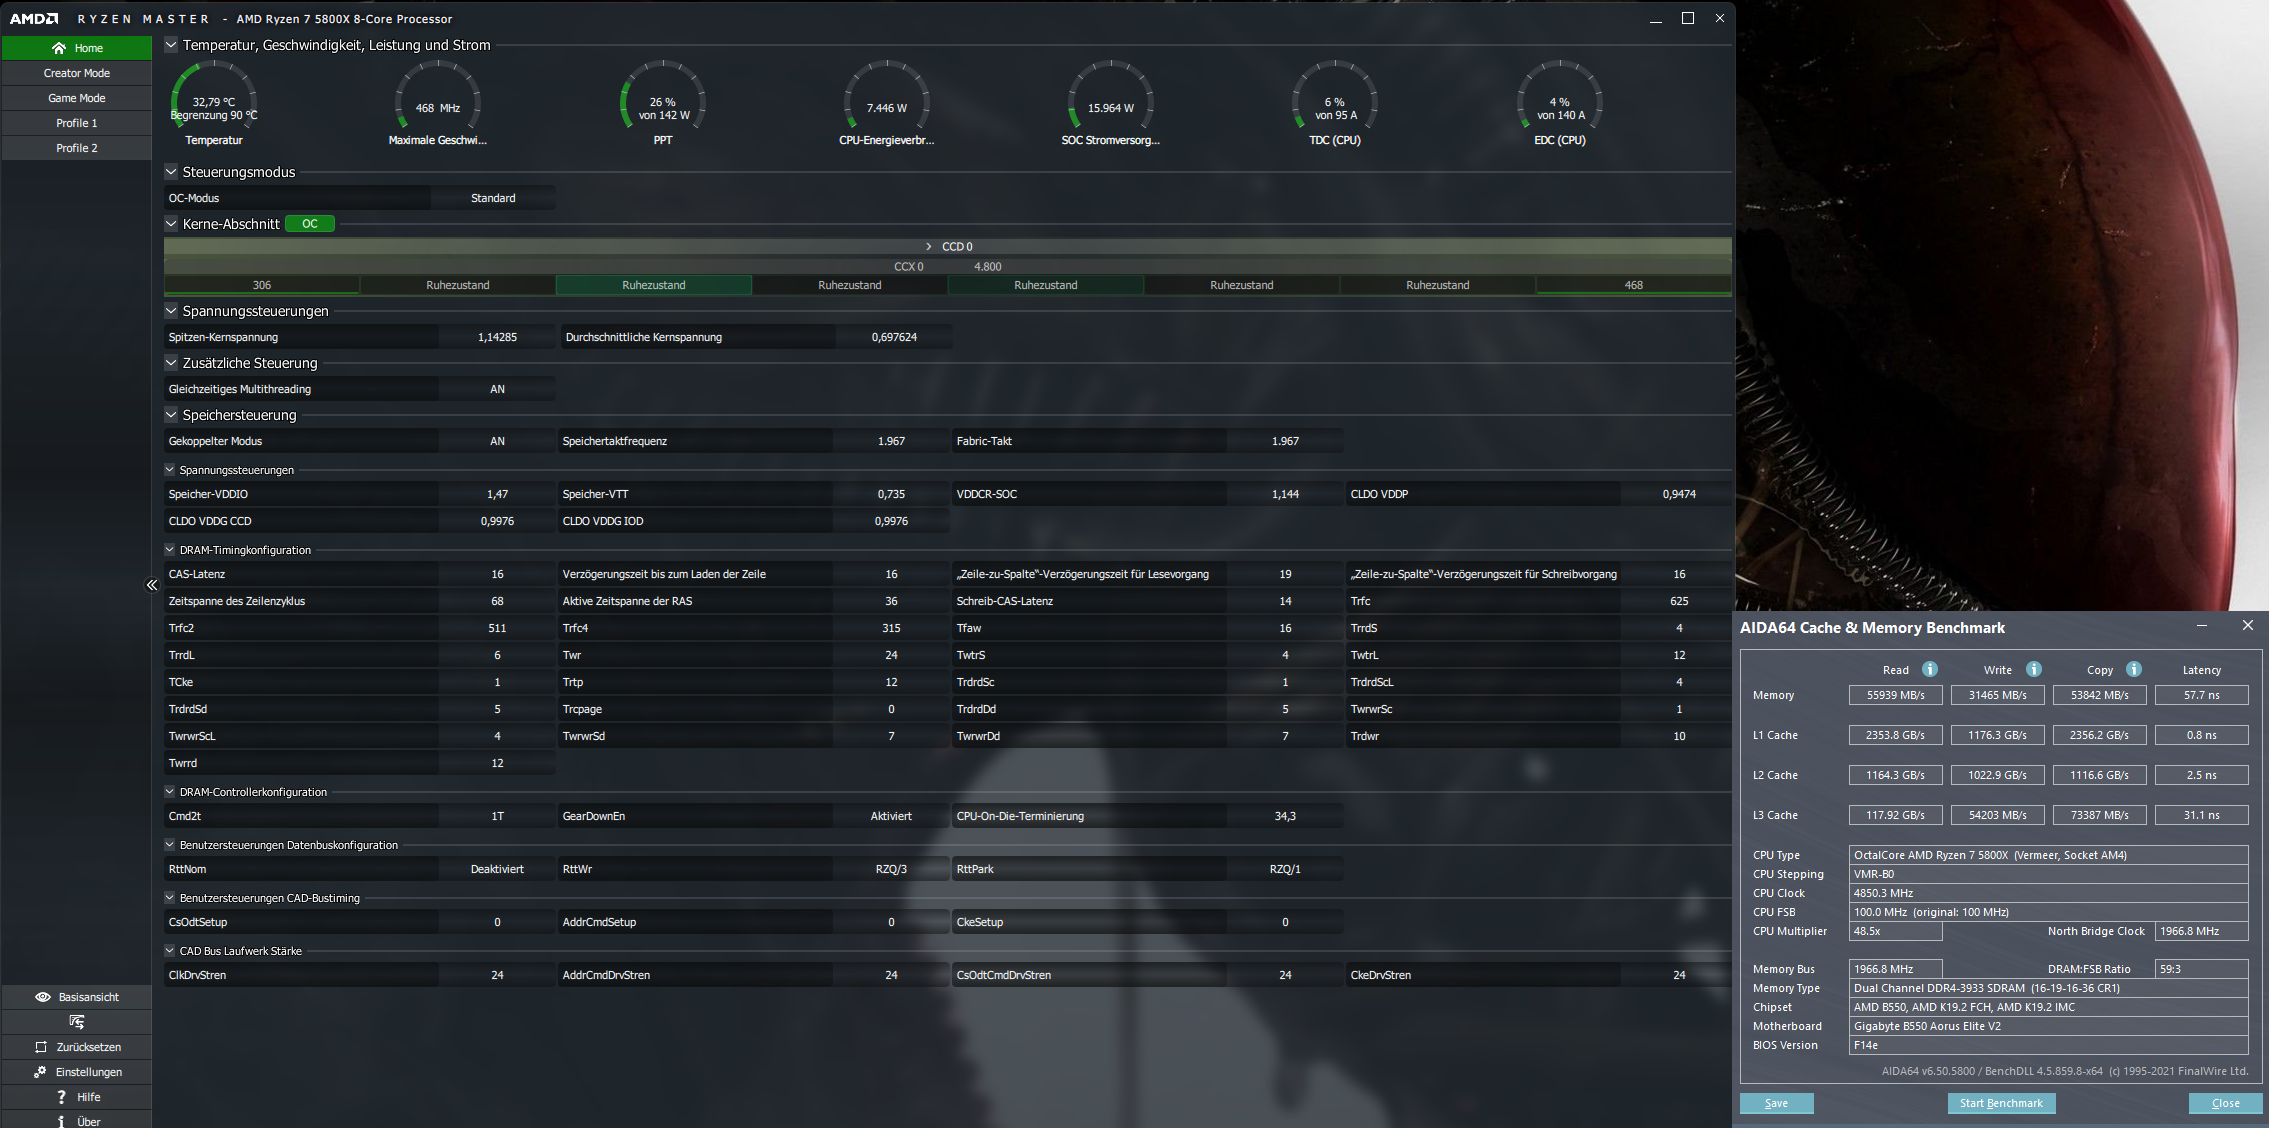The height and width of the screenshot is (1128, 2269).
Task: Click the Copy info icon in AIDA64
Action: point(2134,669)
